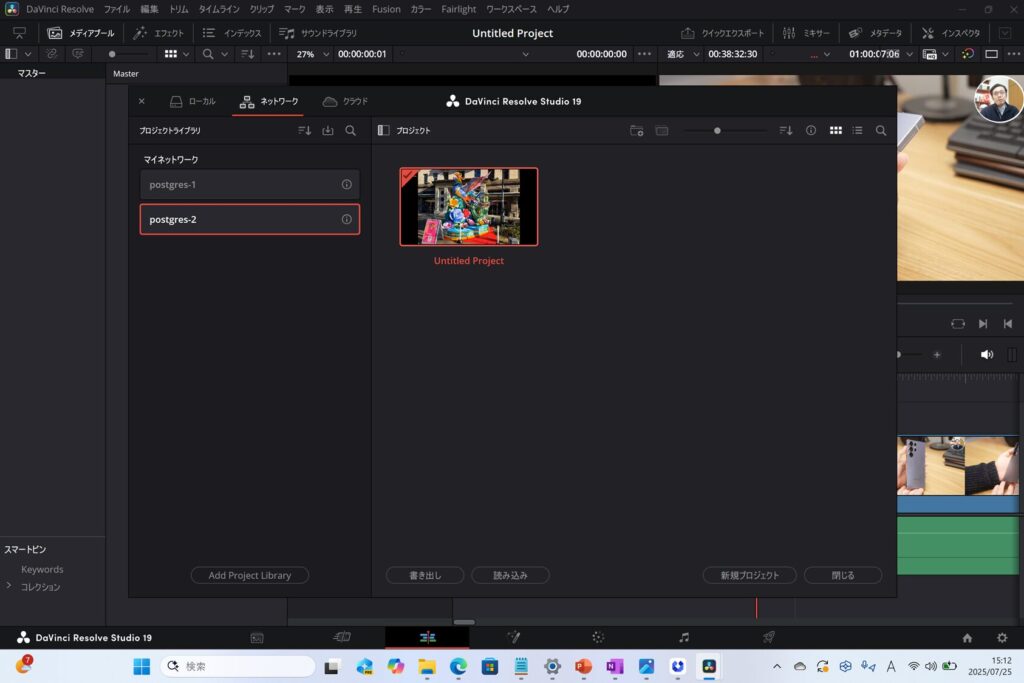The height and width of the screenshot is (683, 1024).
Task: Open project info icon
Action: [810, 131]
